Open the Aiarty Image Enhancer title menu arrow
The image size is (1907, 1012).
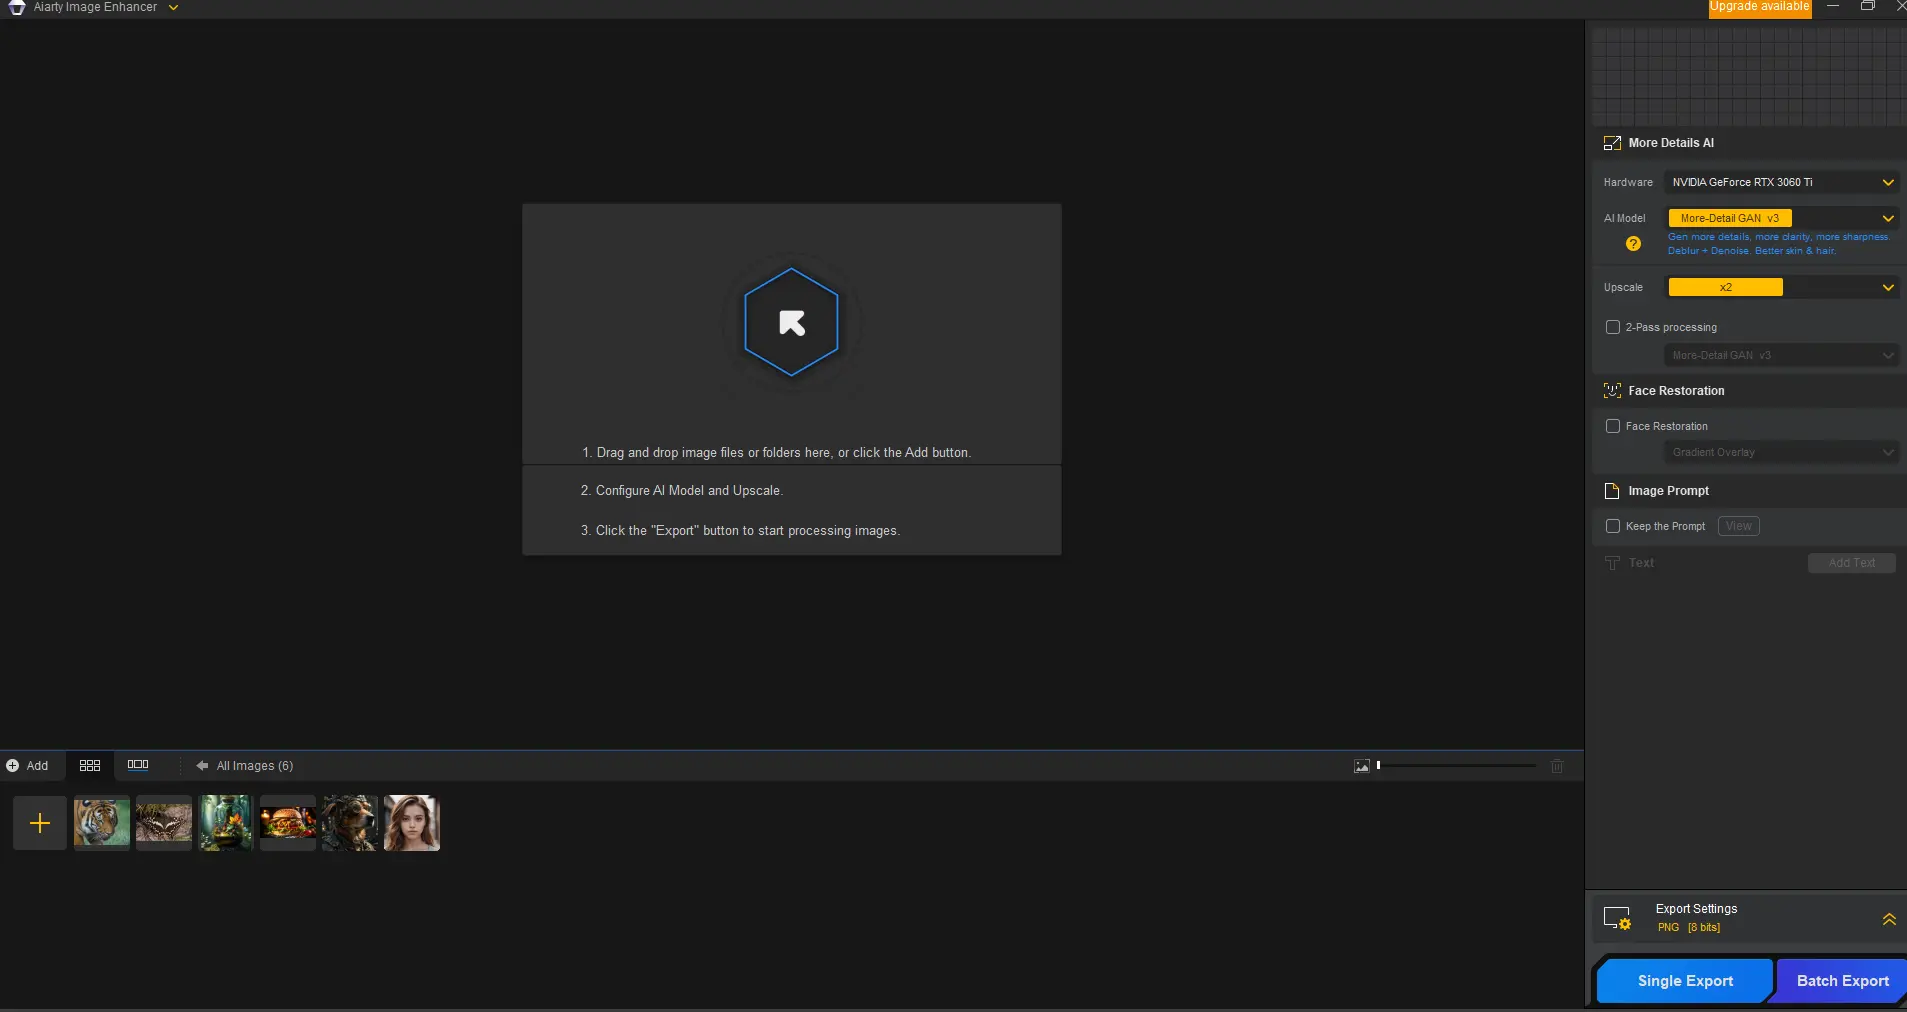[173, 7]
